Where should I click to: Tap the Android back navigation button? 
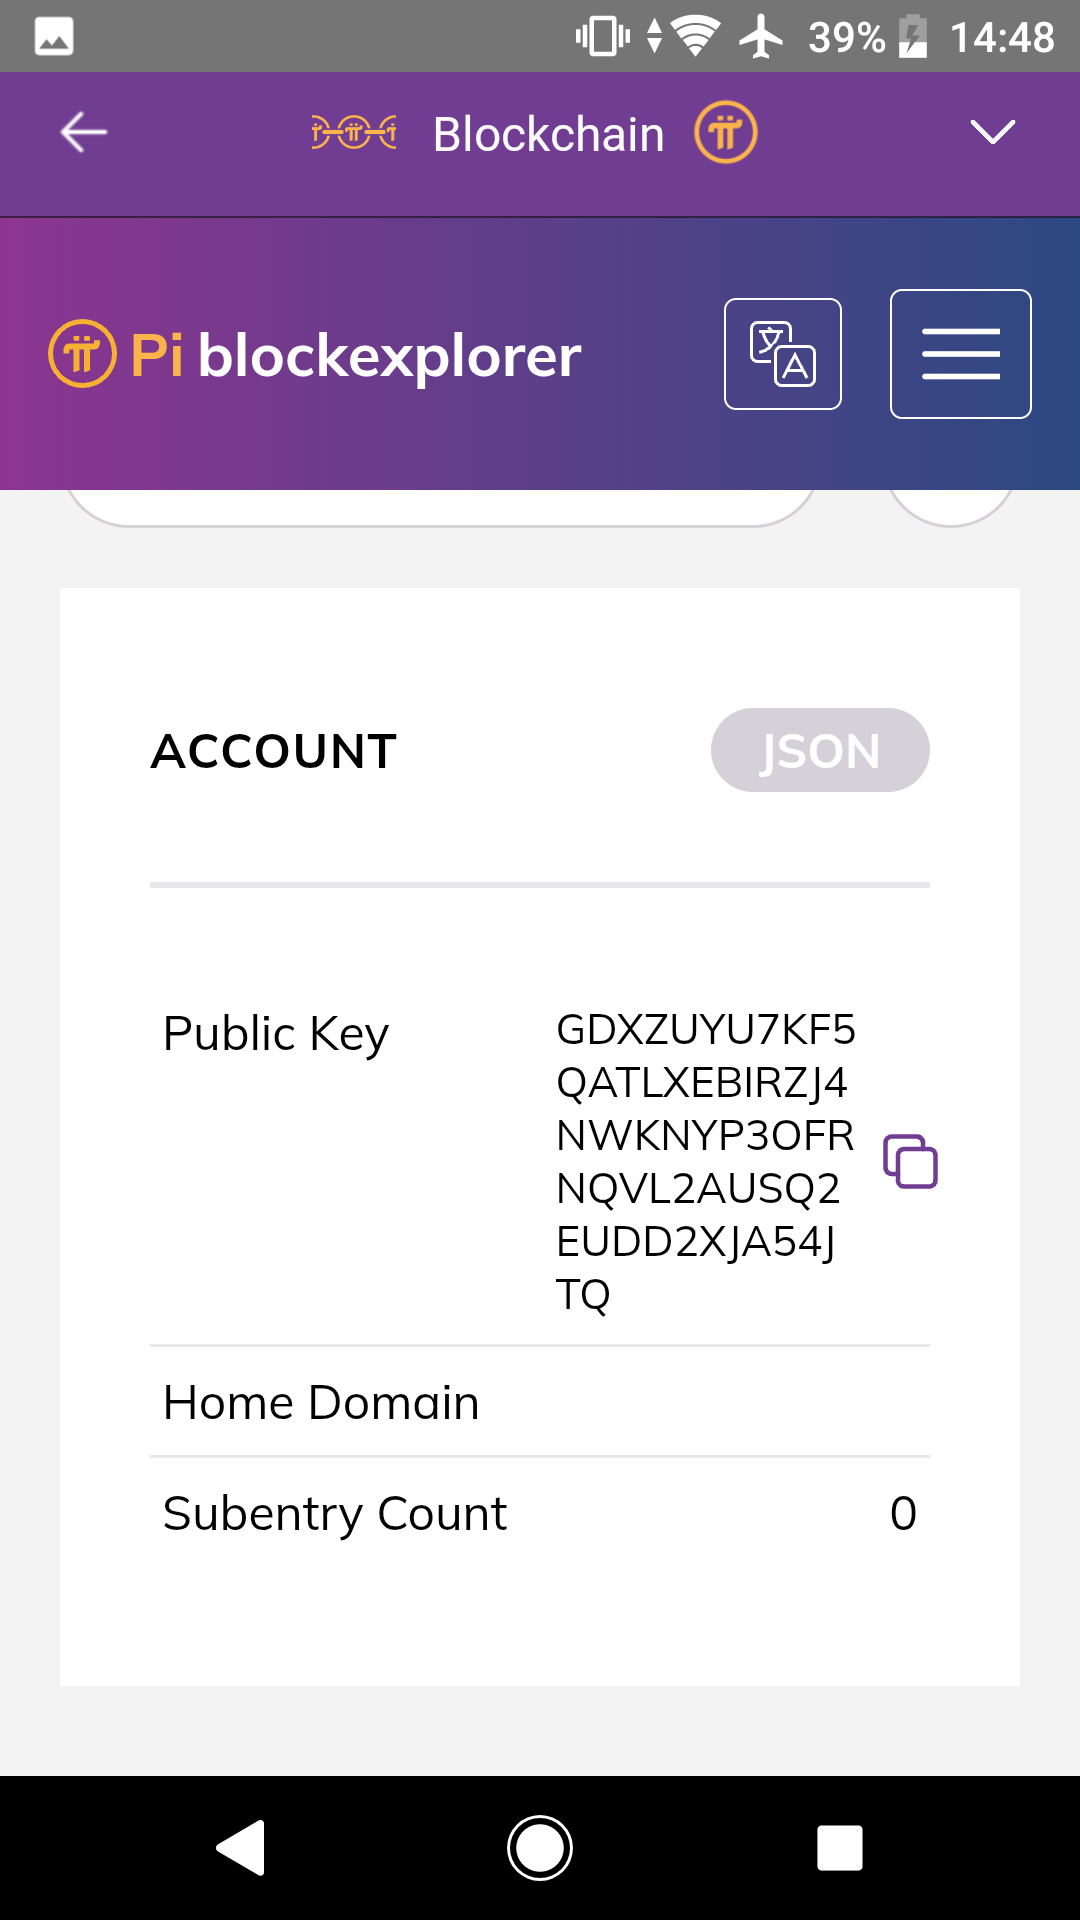pyautogui.click(x=240, y=1848)
